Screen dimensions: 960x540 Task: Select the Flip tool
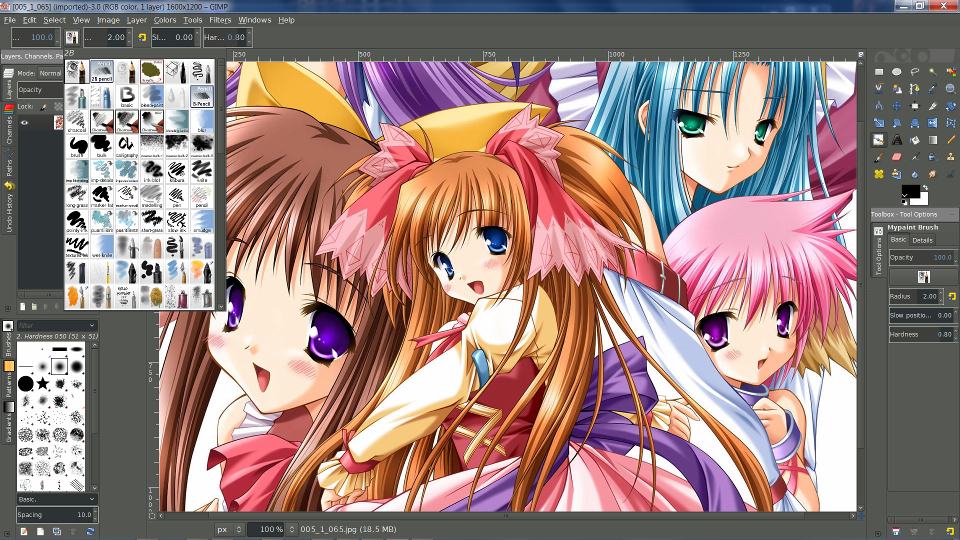[x=933, y=123]
